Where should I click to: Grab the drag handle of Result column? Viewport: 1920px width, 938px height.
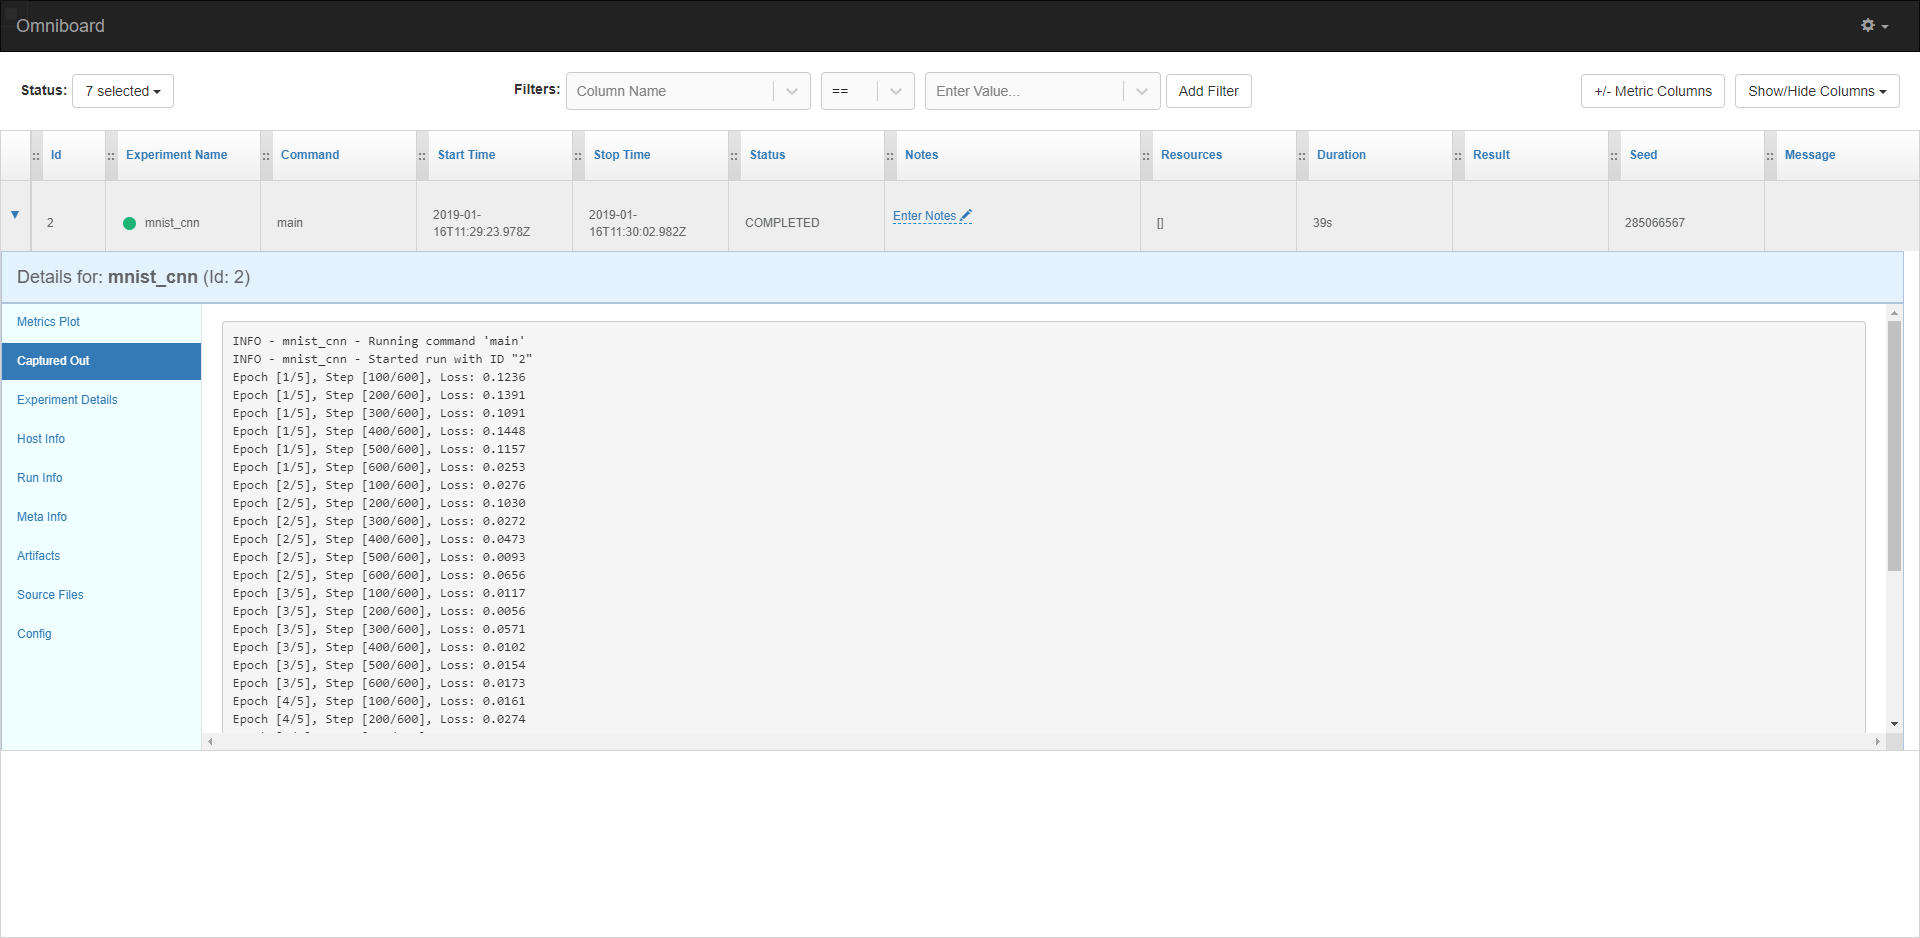1458,156
